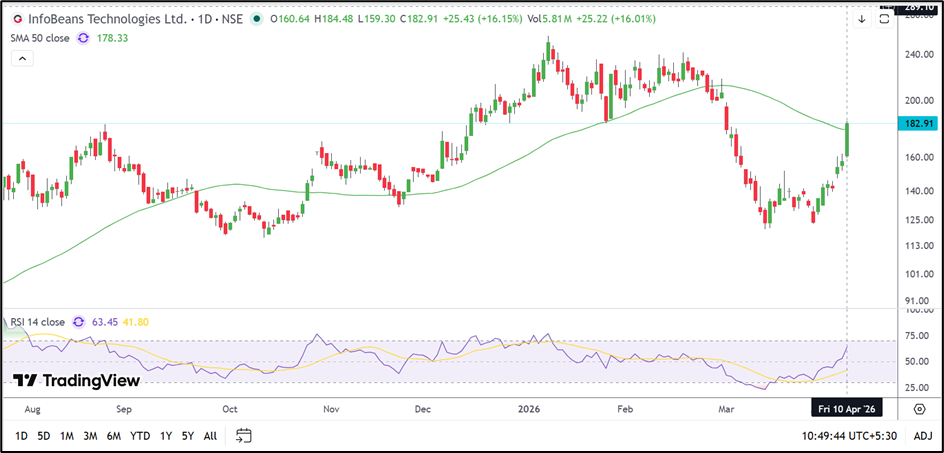944x453 pixels.
Task: Select the 5D time range
Action: point(44,436)
